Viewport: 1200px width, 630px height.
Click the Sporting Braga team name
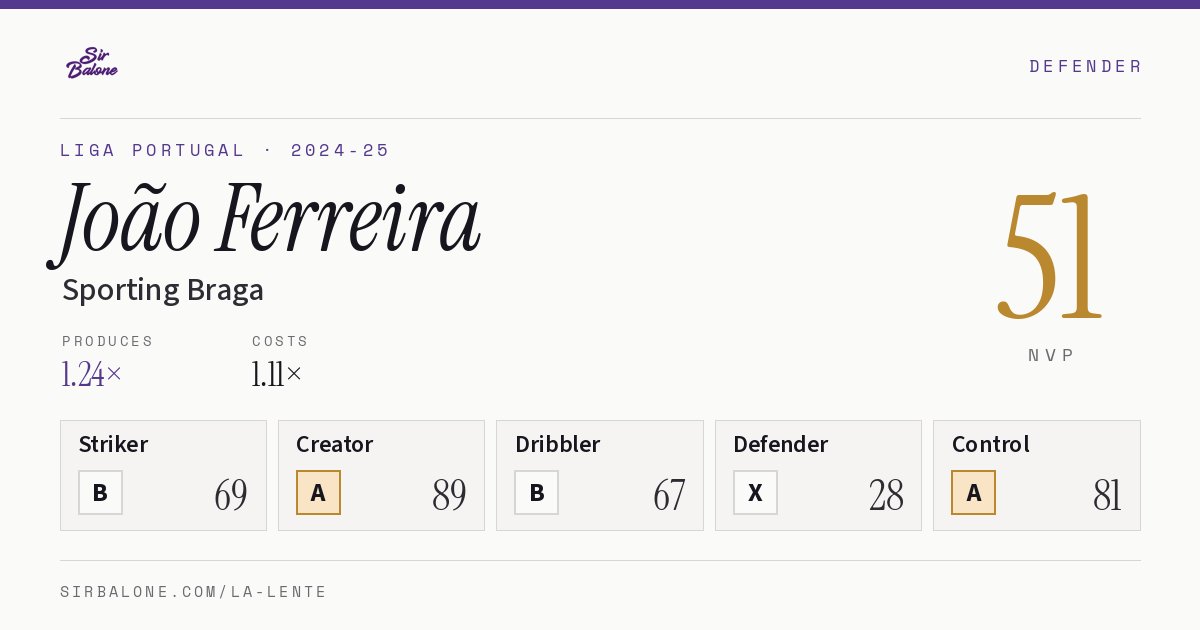pos(163,290)
